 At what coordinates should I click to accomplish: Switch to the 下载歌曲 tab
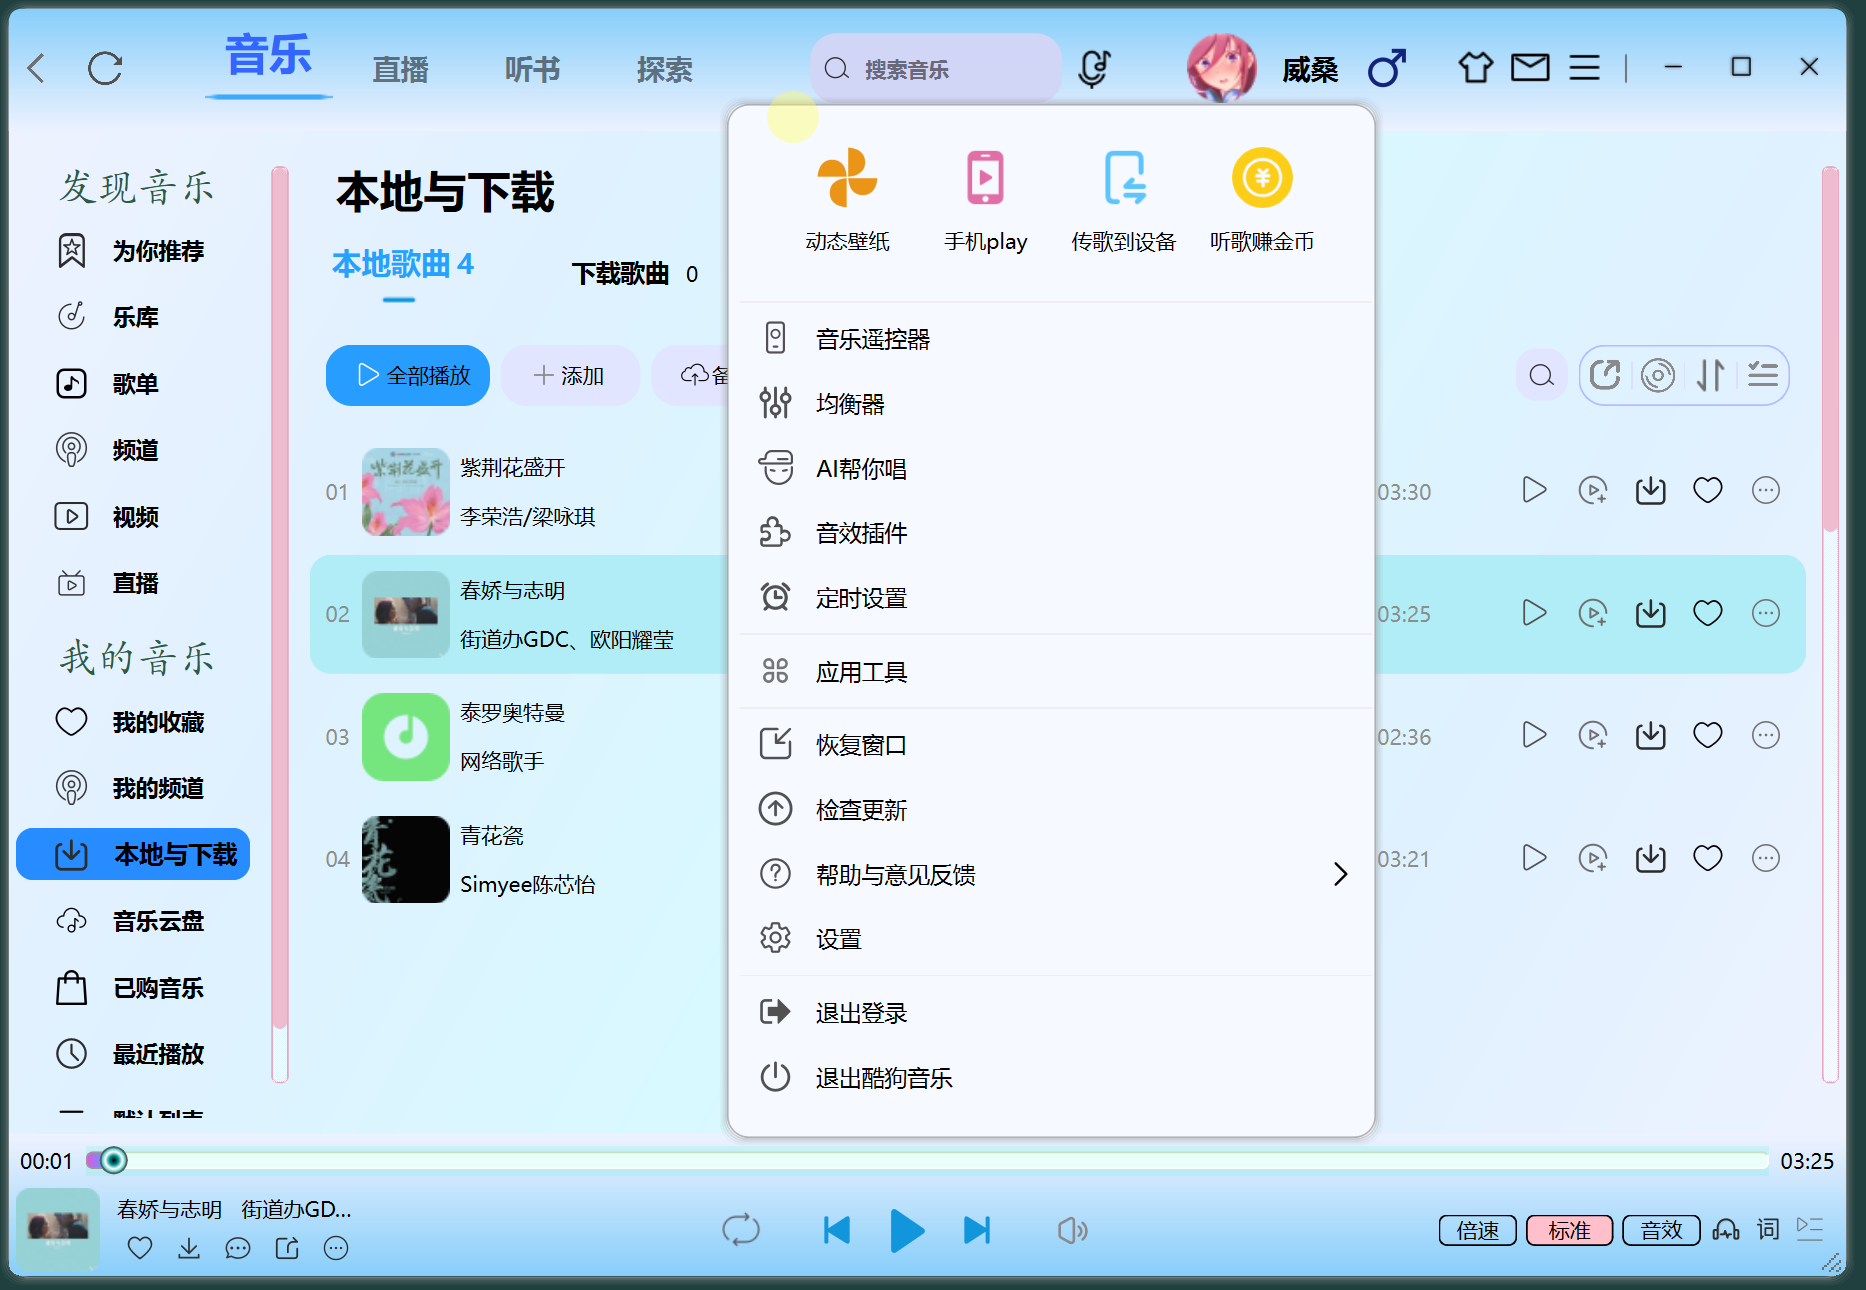pos(634,274)
